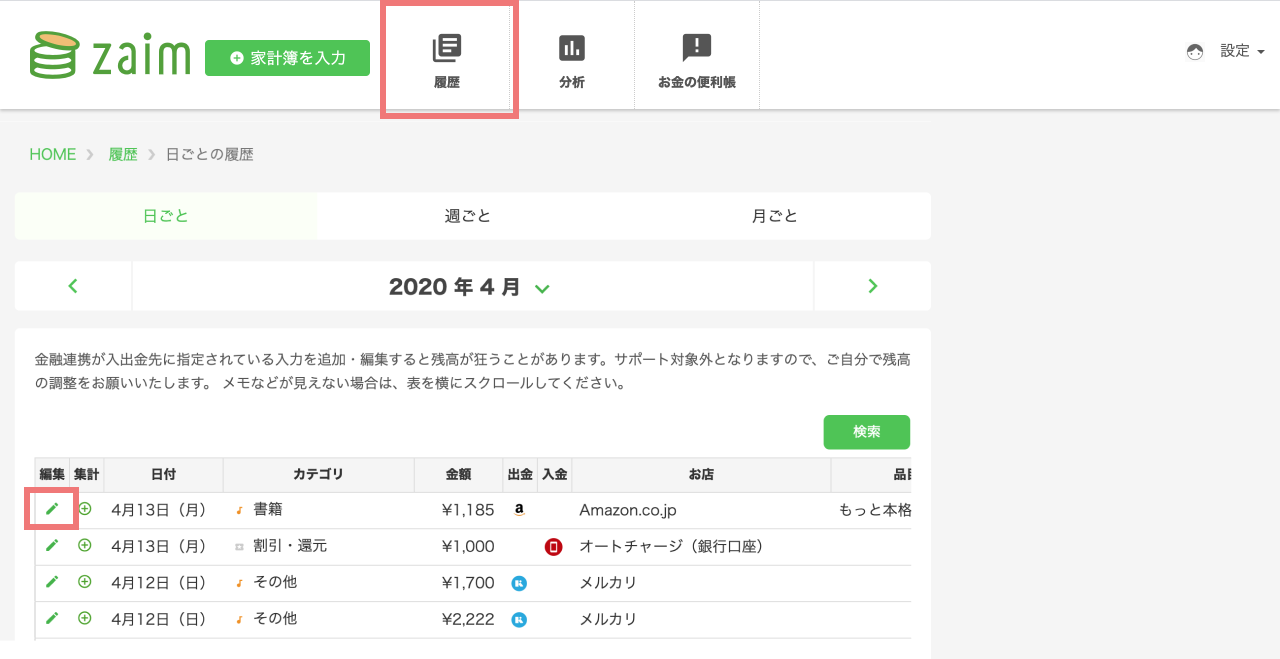Edit the オートチャージ entry with pencil icon
Screen dimensions: 1280x659
point(52,546)
